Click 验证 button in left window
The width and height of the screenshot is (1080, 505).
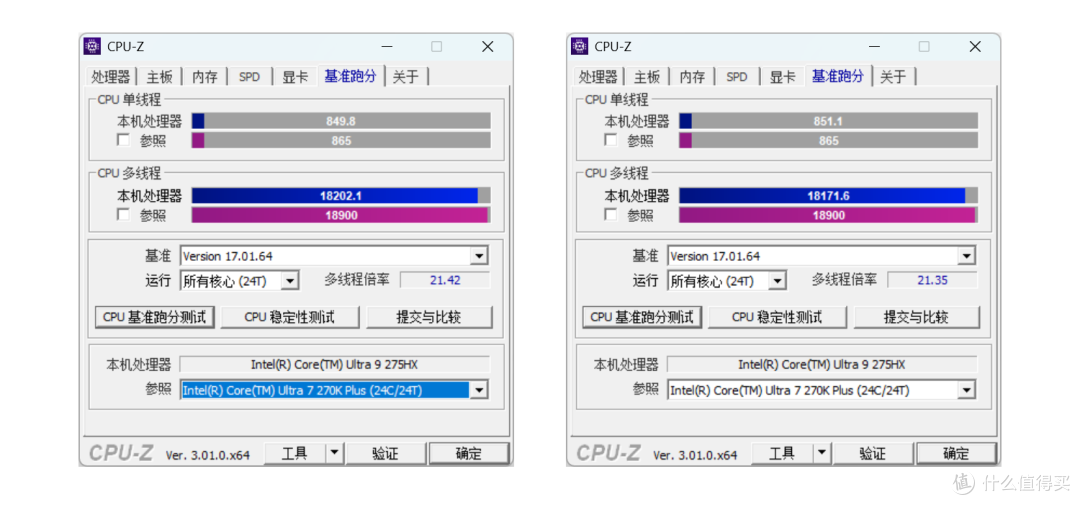point(386,453)
